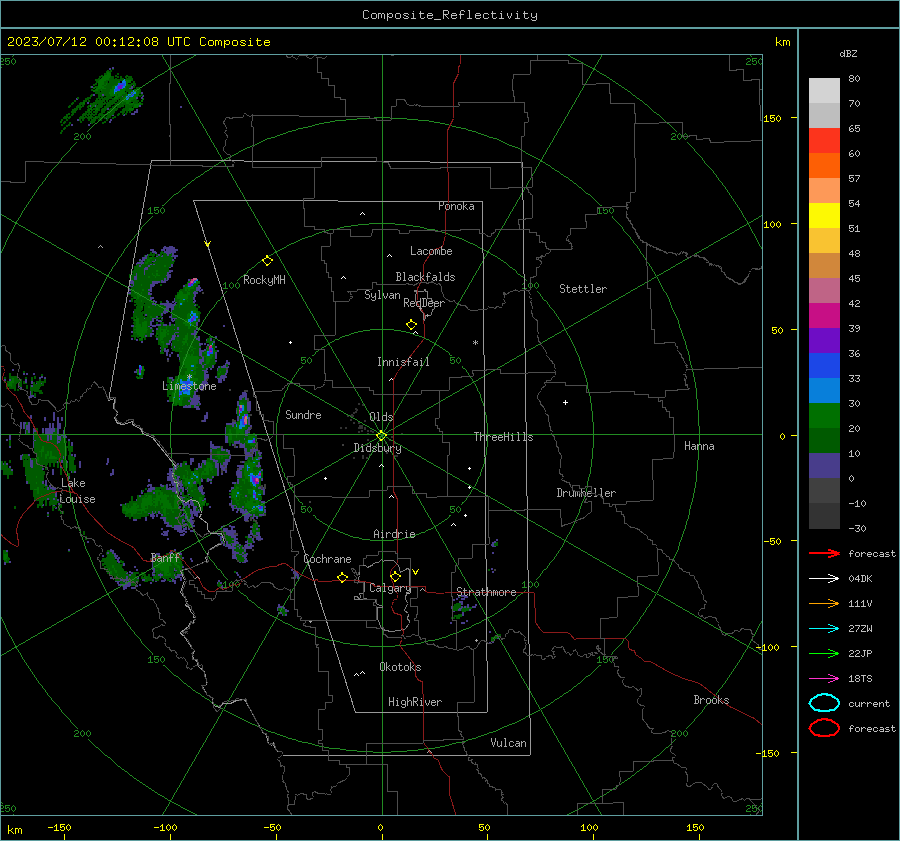Select the 80 dBZ light gray swatch
This screenshot has height=841, width=900.
824,90
